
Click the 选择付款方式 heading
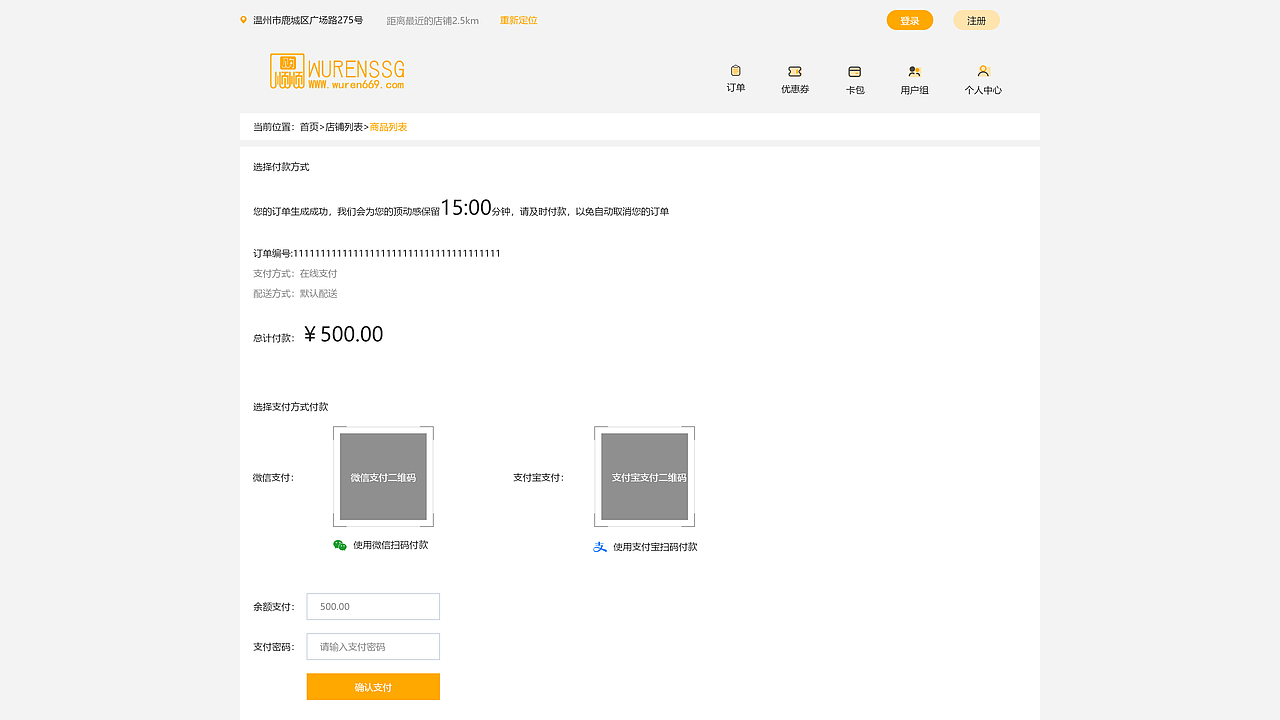(x=281, y=167)
